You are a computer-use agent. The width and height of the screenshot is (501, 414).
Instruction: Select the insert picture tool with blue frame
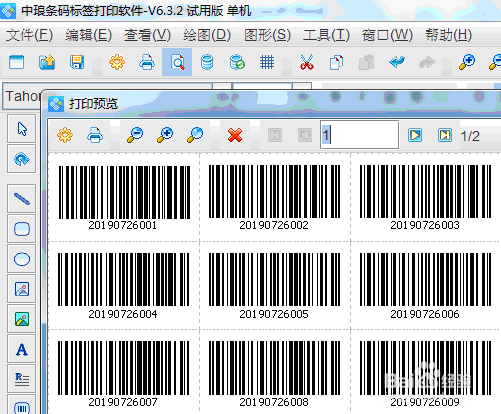click(x=22, y=289)
